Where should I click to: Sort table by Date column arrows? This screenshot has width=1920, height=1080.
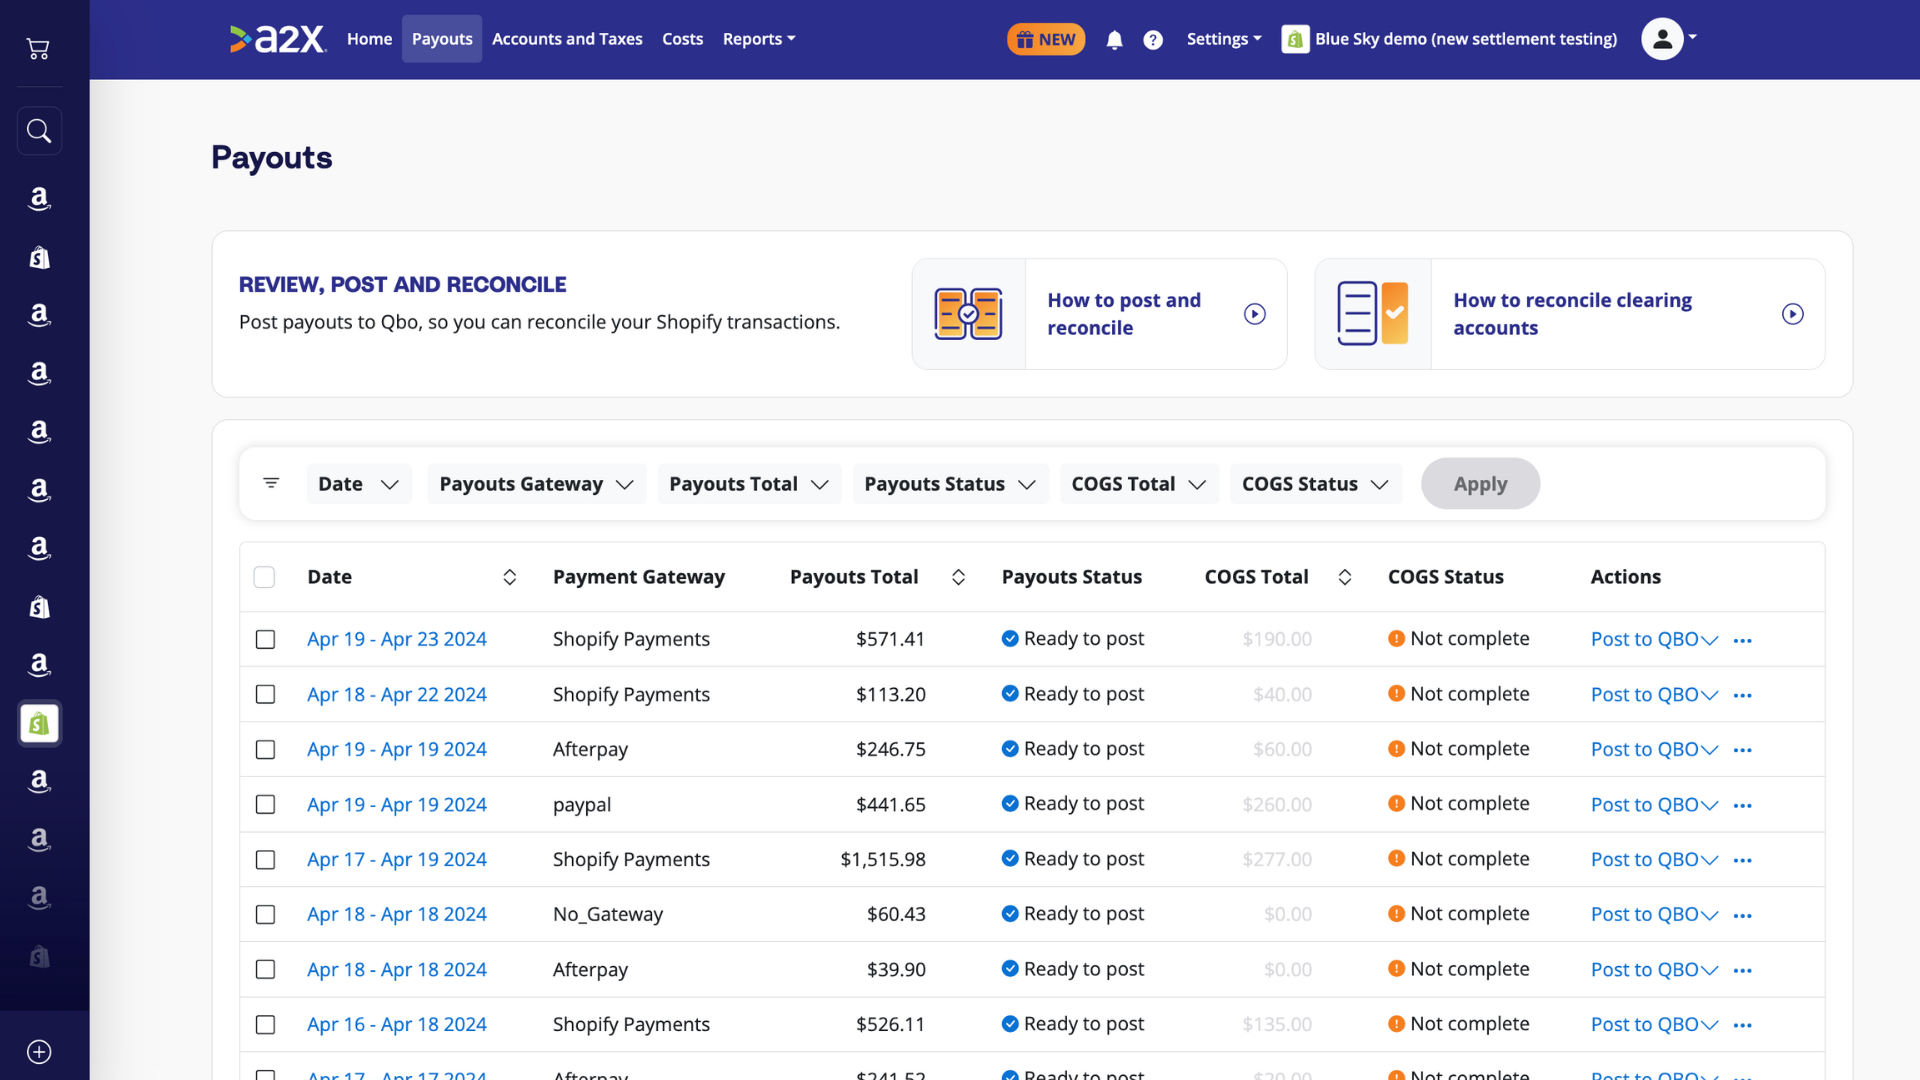tap(509, 577)
